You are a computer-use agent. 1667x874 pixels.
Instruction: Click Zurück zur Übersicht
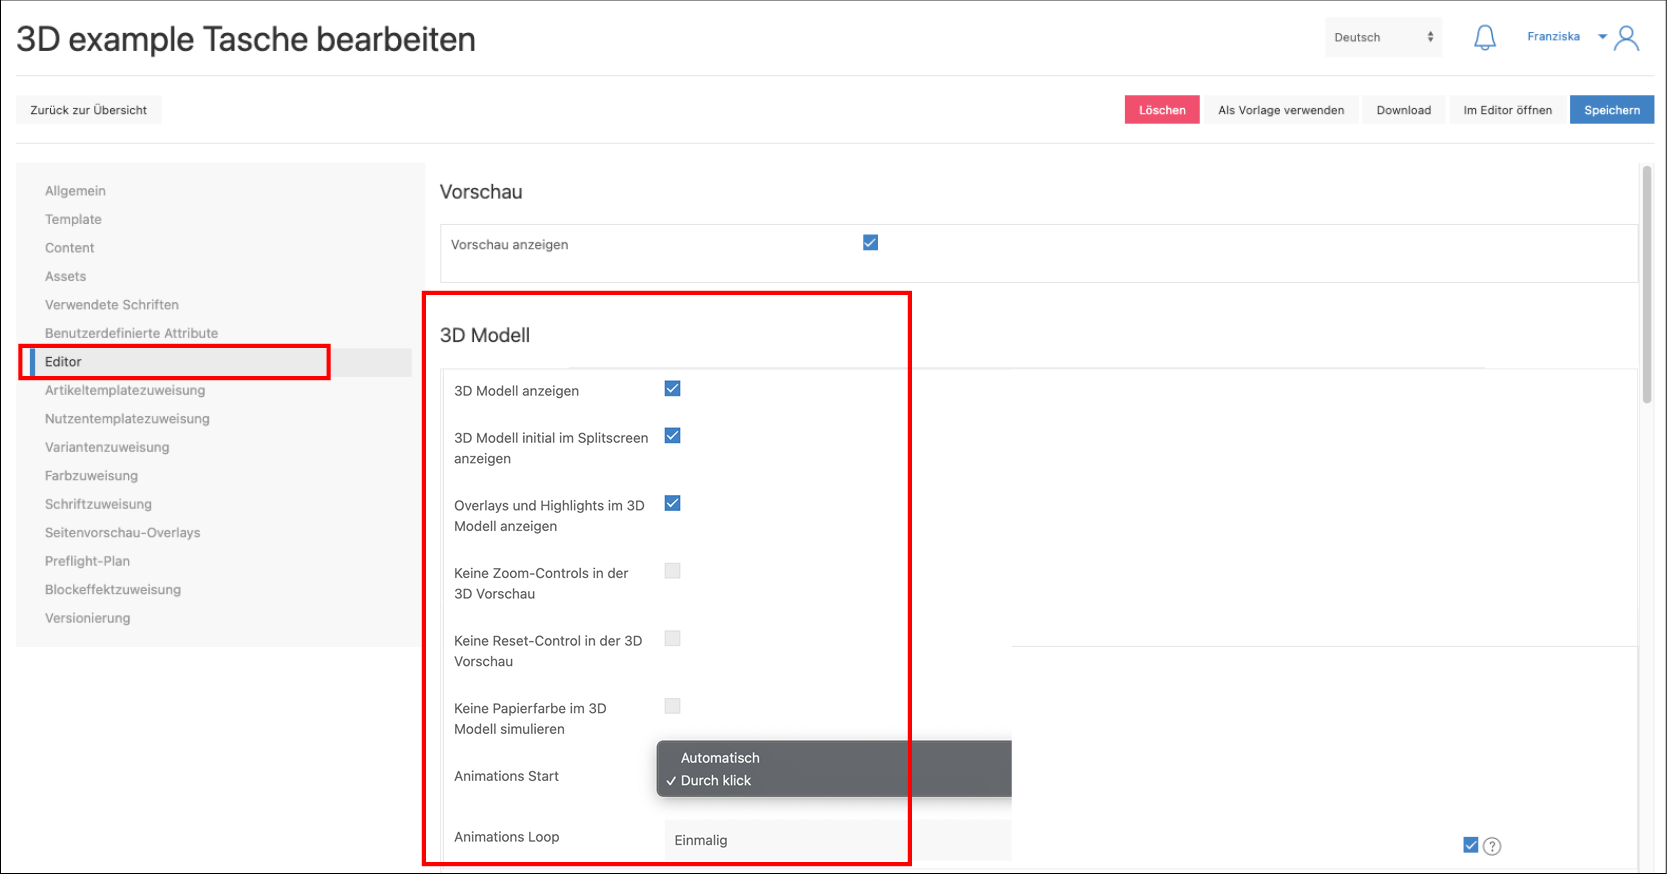pos(88,110)
